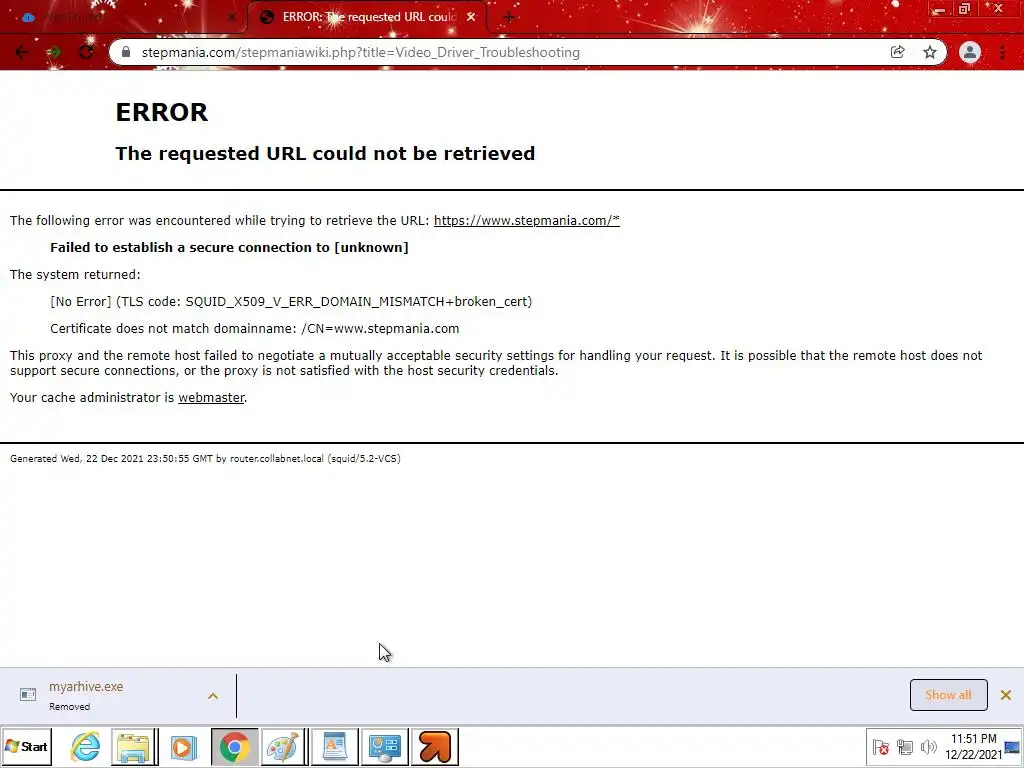This screenshot has width=1024, height=768.
Task: Open Windows Media Player from taskbar
Action: [184, 746]
